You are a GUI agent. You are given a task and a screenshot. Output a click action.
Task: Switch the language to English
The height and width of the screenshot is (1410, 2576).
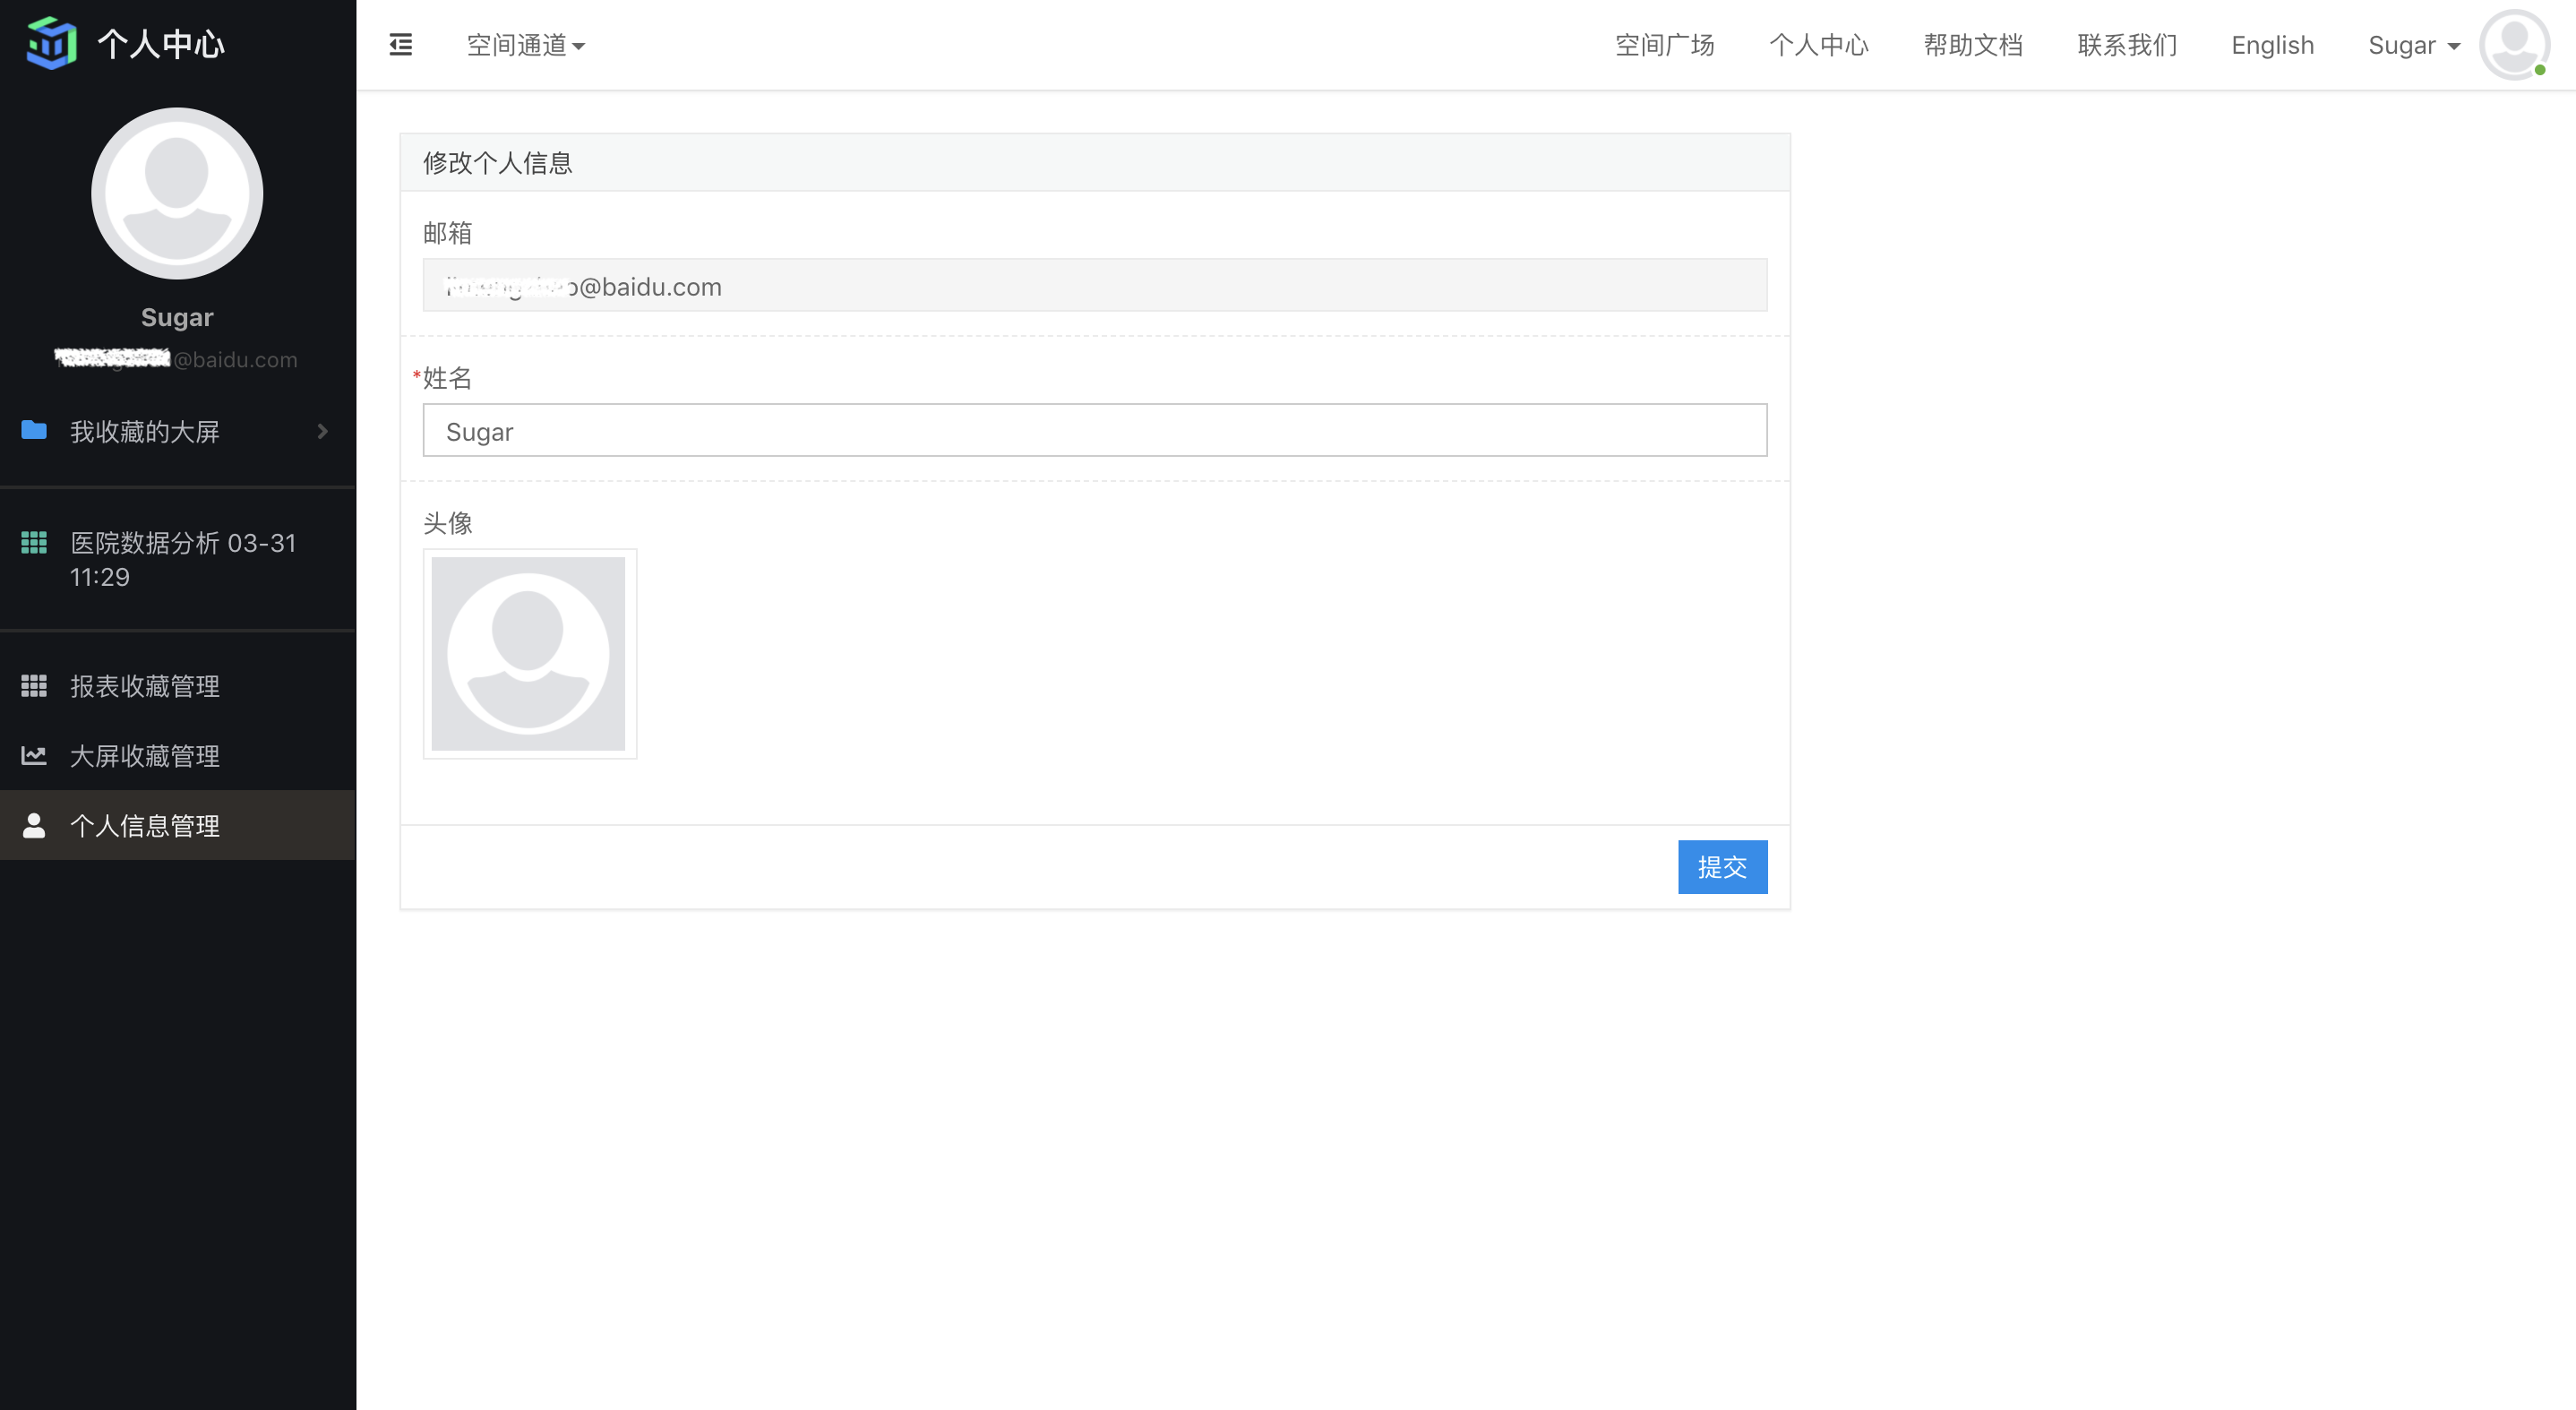point(2272,45)
